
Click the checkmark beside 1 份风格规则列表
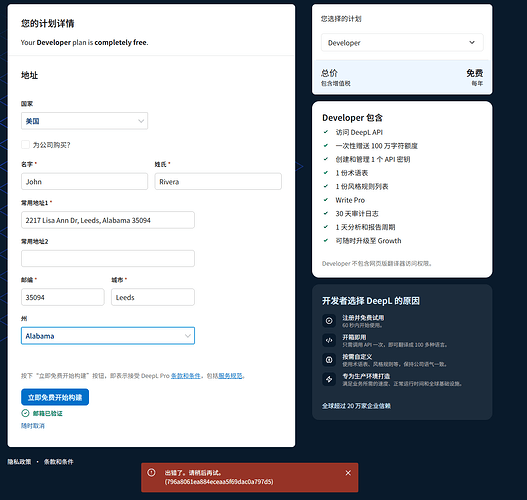pos(326,186)
